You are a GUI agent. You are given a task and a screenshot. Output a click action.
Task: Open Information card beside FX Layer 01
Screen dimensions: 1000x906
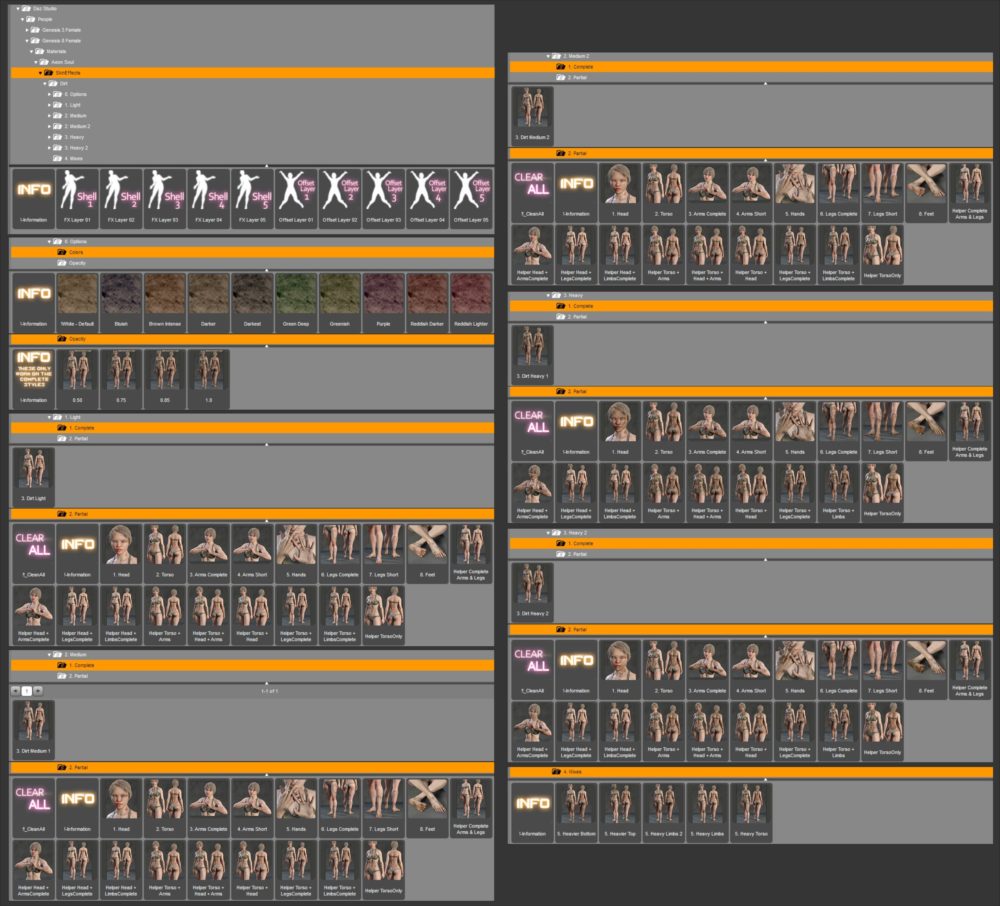tap(33, 193)
